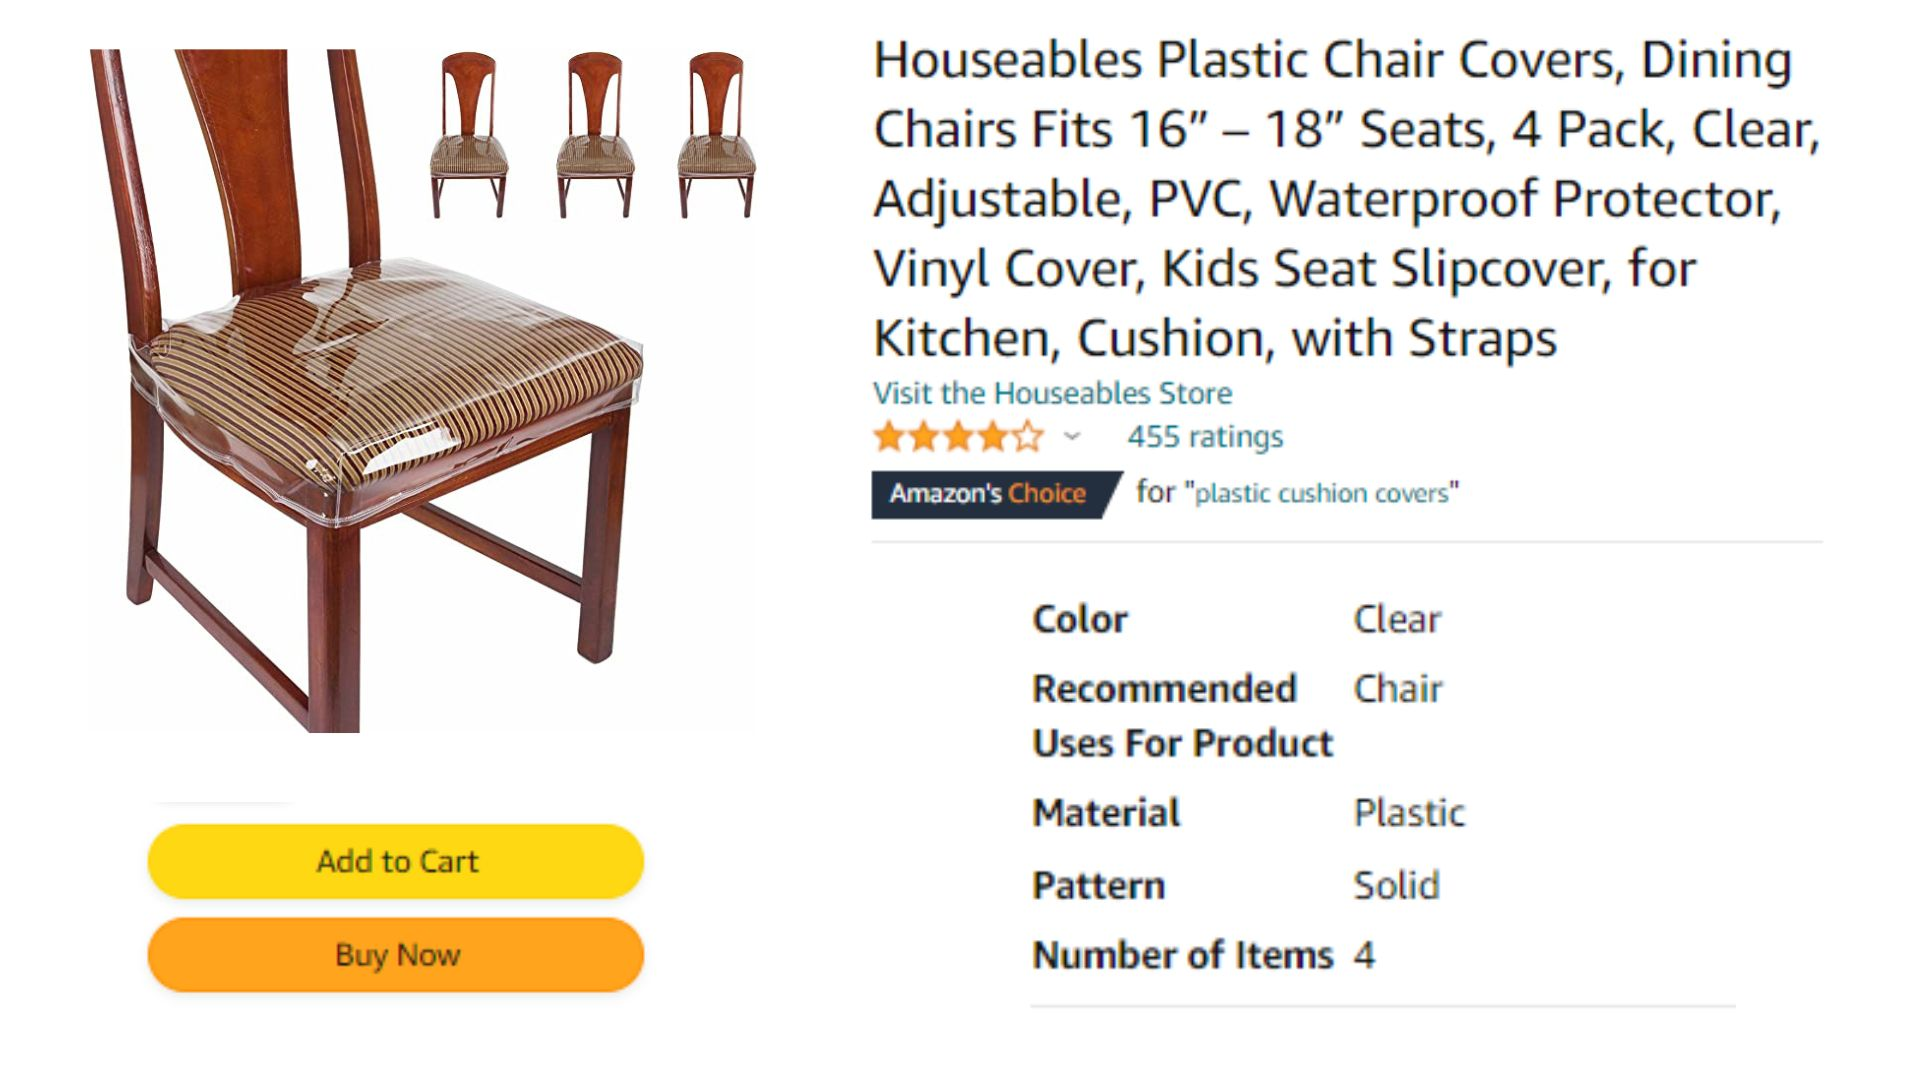Click the first filled orange star

point(889,437)
